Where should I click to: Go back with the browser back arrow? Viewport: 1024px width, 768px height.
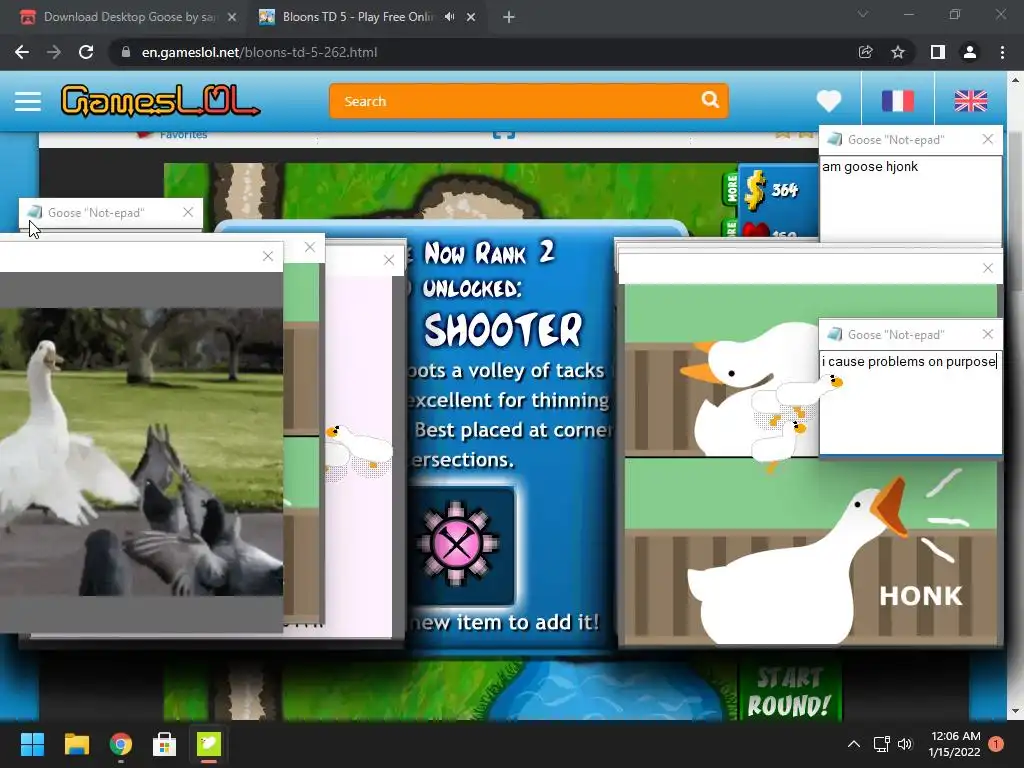point(22,52)
